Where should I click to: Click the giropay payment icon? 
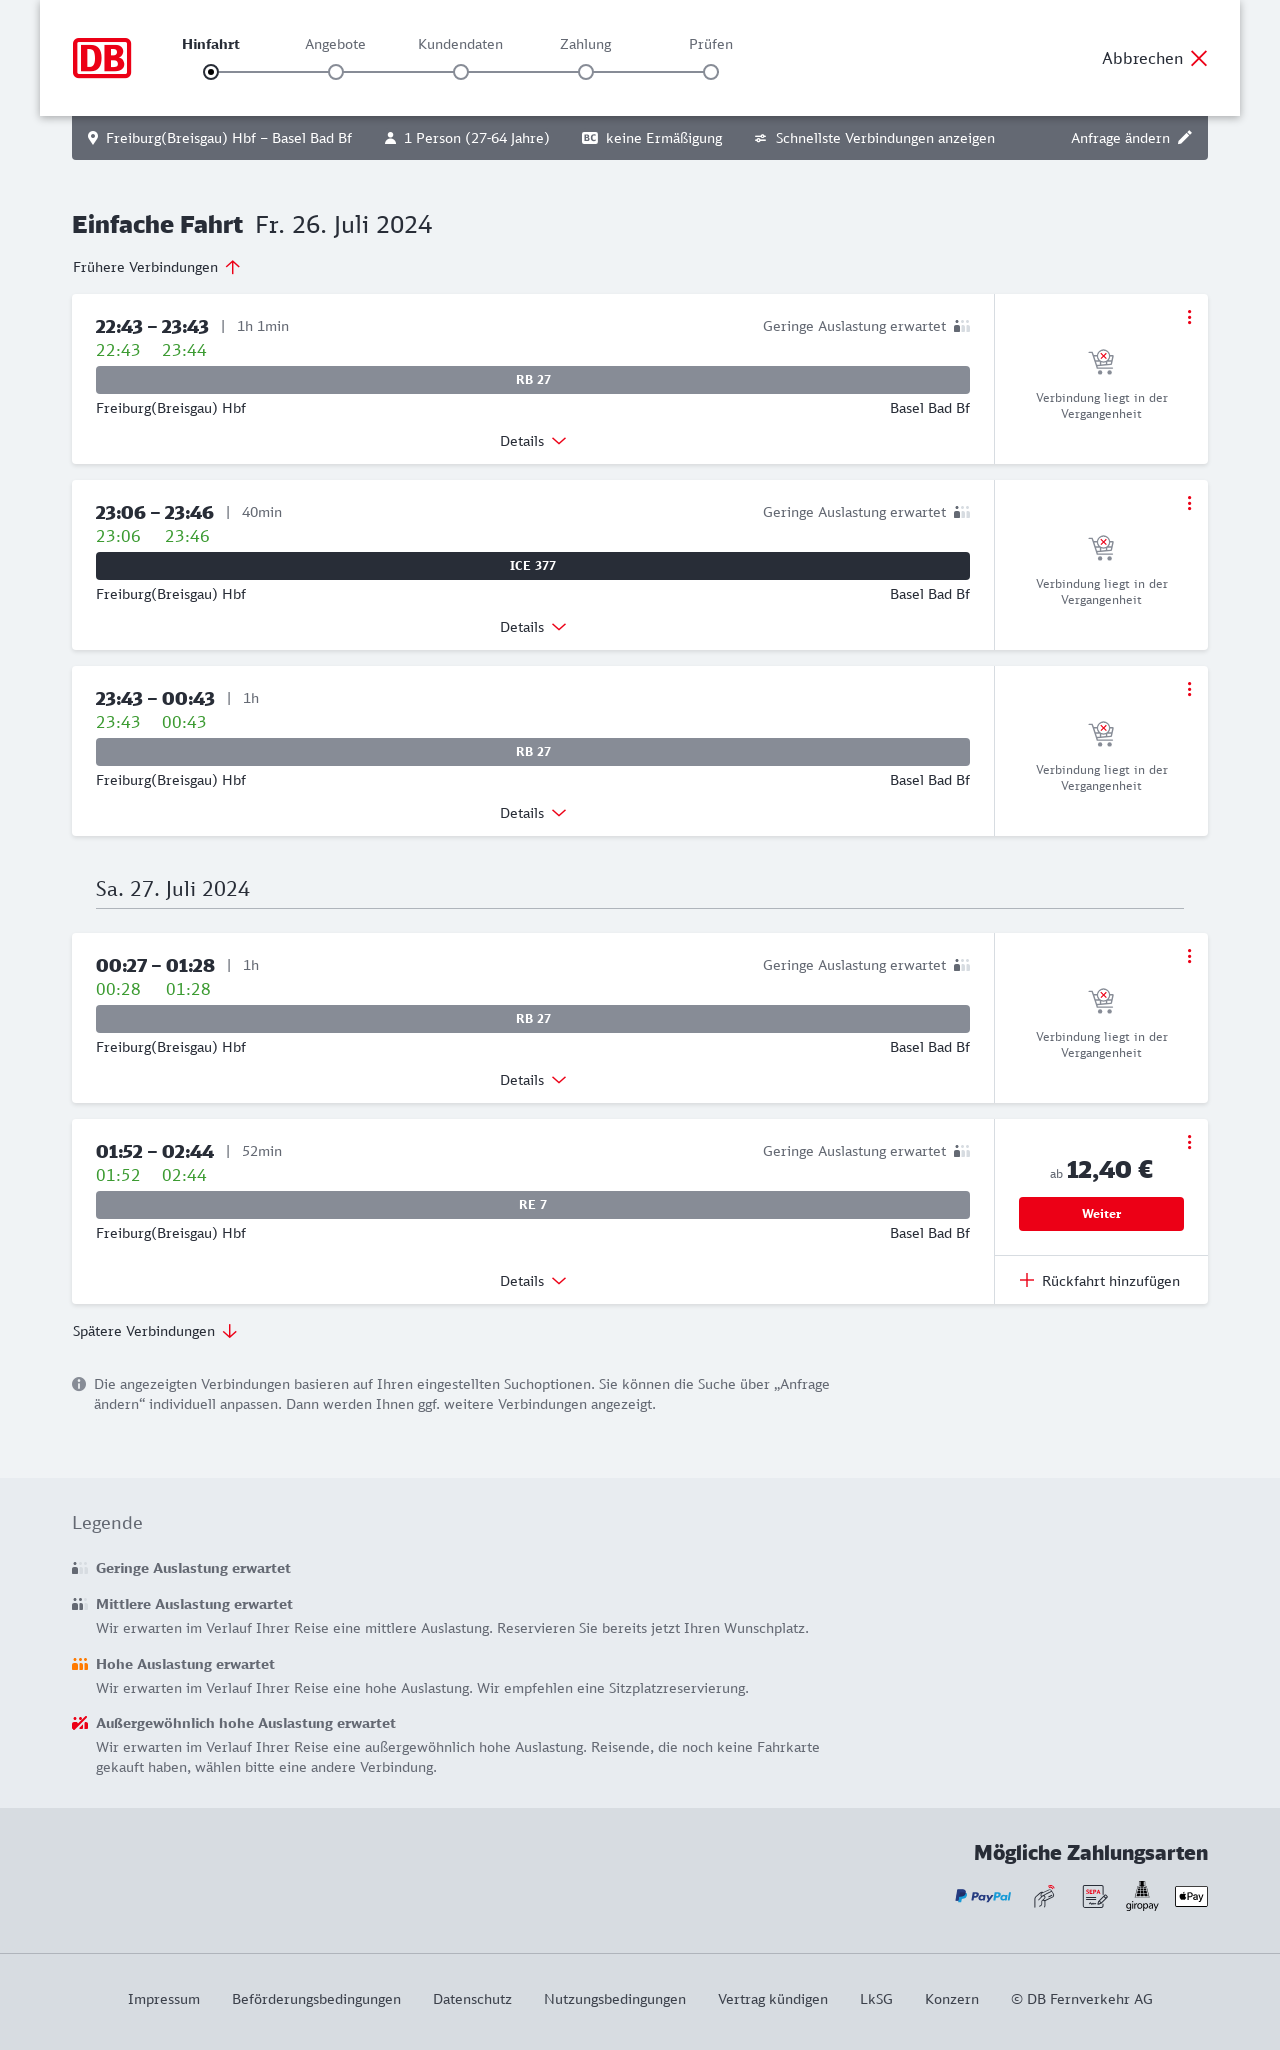(1142, 1896)
